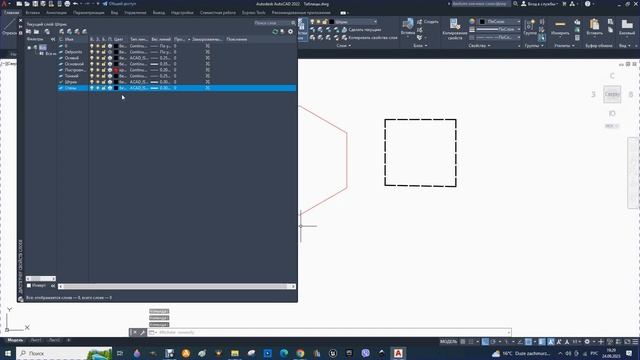Toggle on/off bulb for Тонкий layer
The height and width of the screenshot is (360, 640).
coord(92,76)
